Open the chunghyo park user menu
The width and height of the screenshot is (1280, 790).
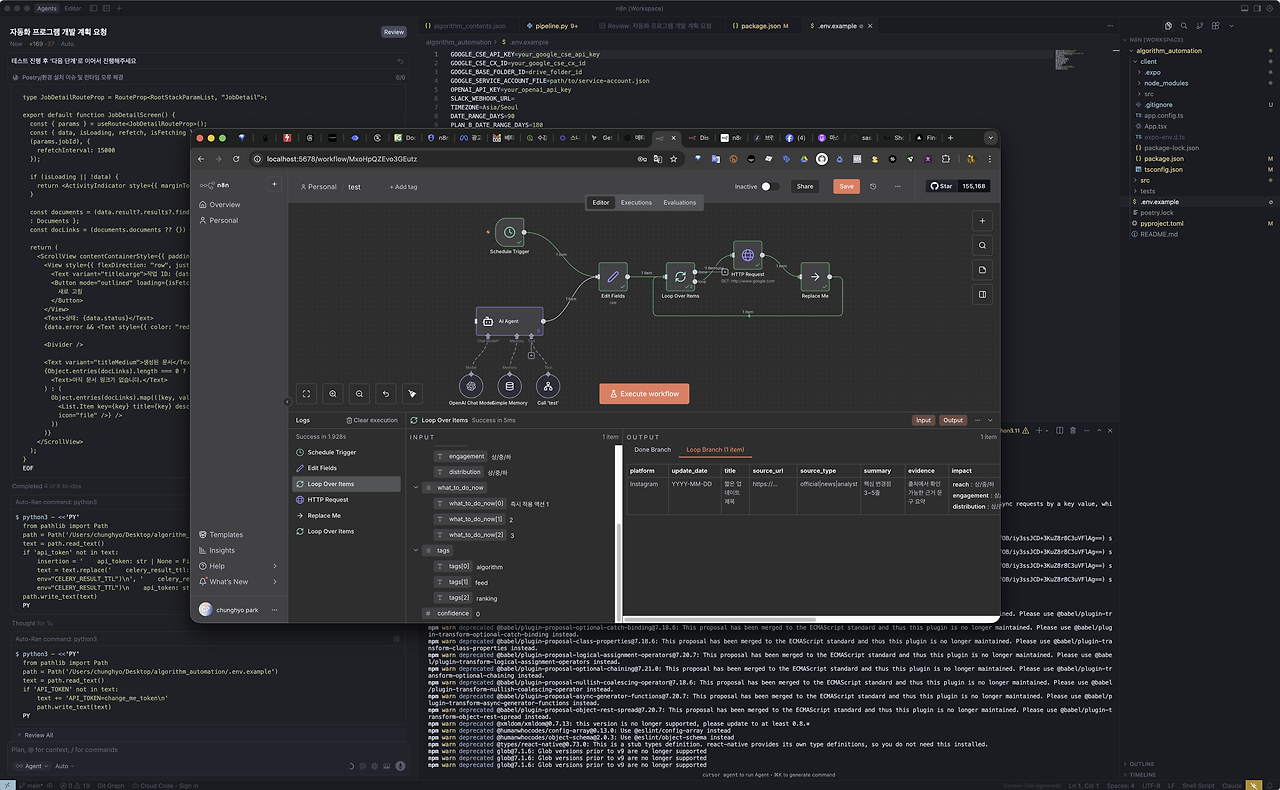pos(239,610)
